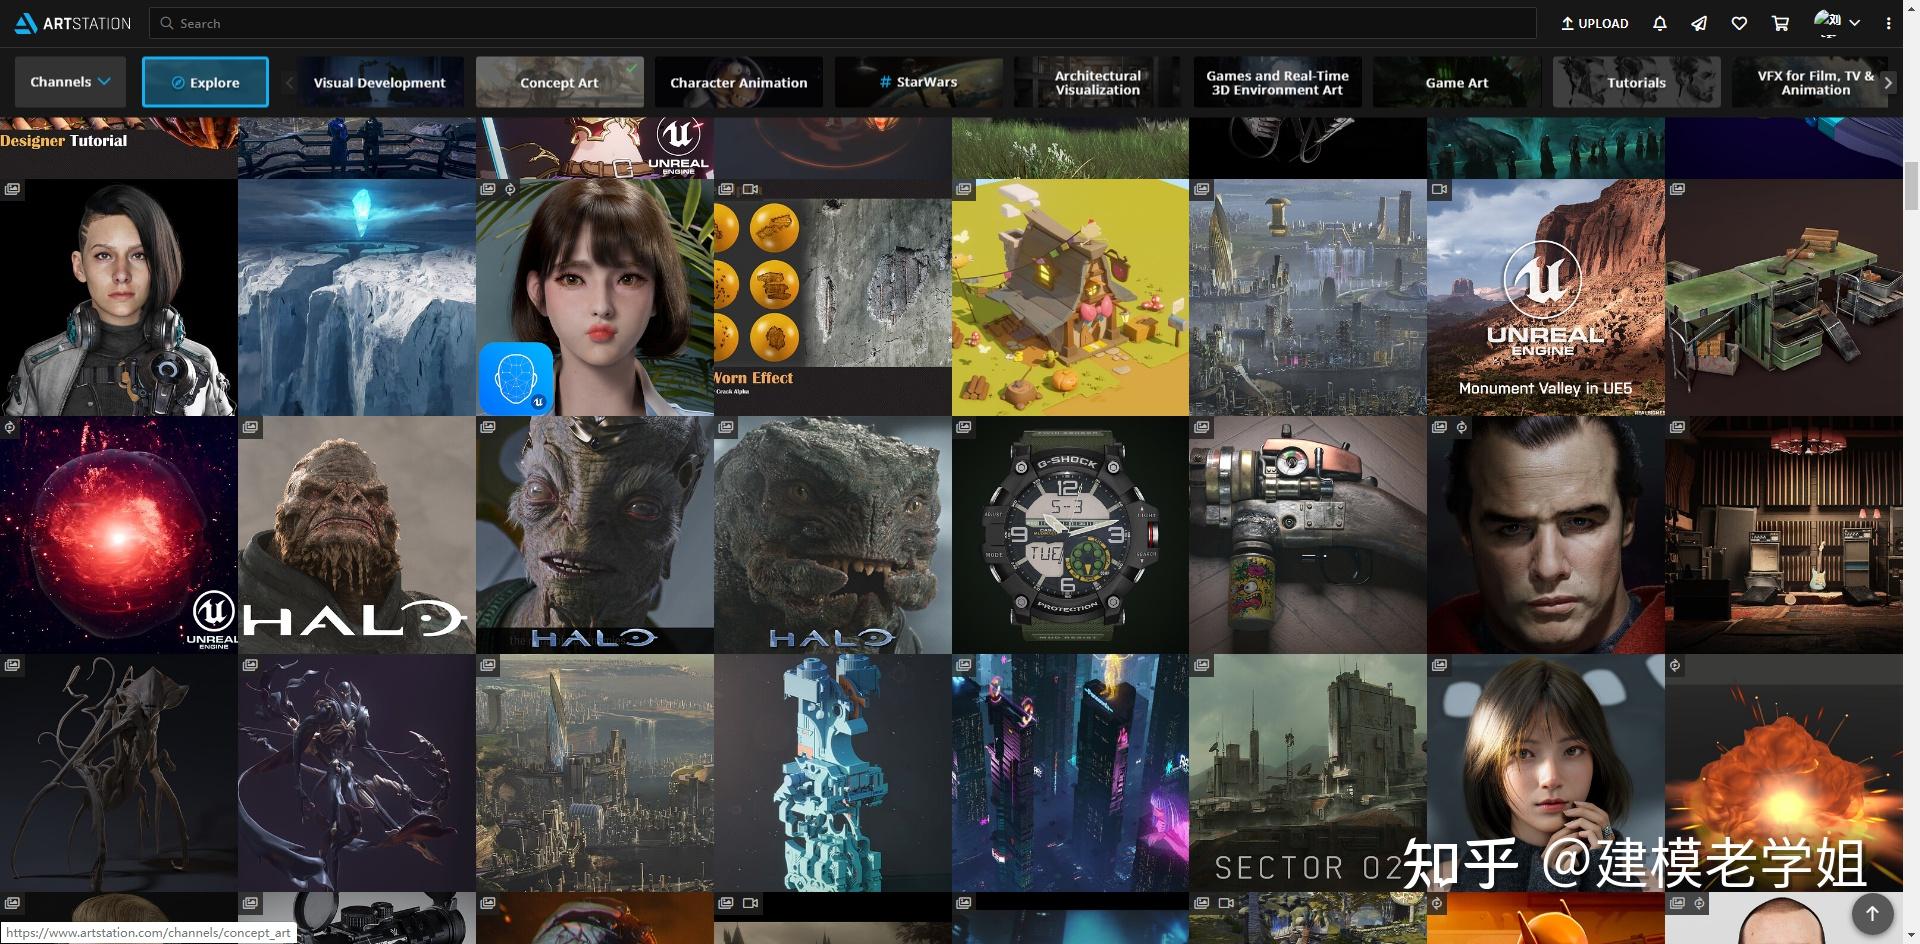Click the Upload button
Image resolution: width=1920 pixels, height=944 pixels.
1595,23
